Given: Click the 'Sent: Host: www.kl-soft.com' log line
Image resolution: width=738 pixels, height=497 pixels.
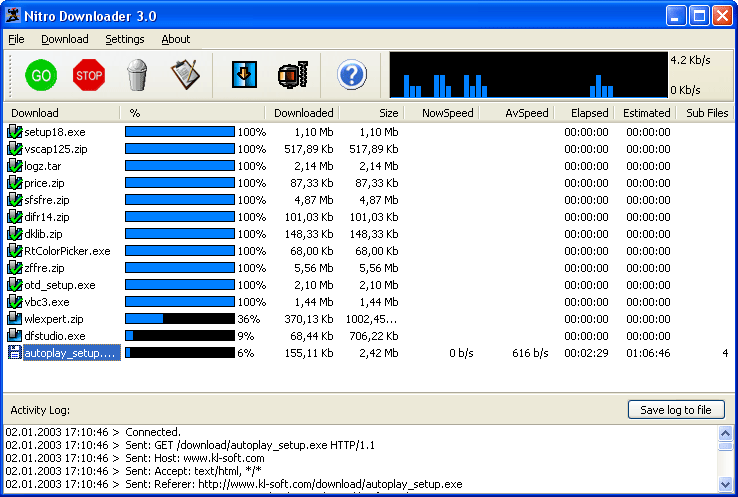Looking at the screenshot, I should [195, 458].
